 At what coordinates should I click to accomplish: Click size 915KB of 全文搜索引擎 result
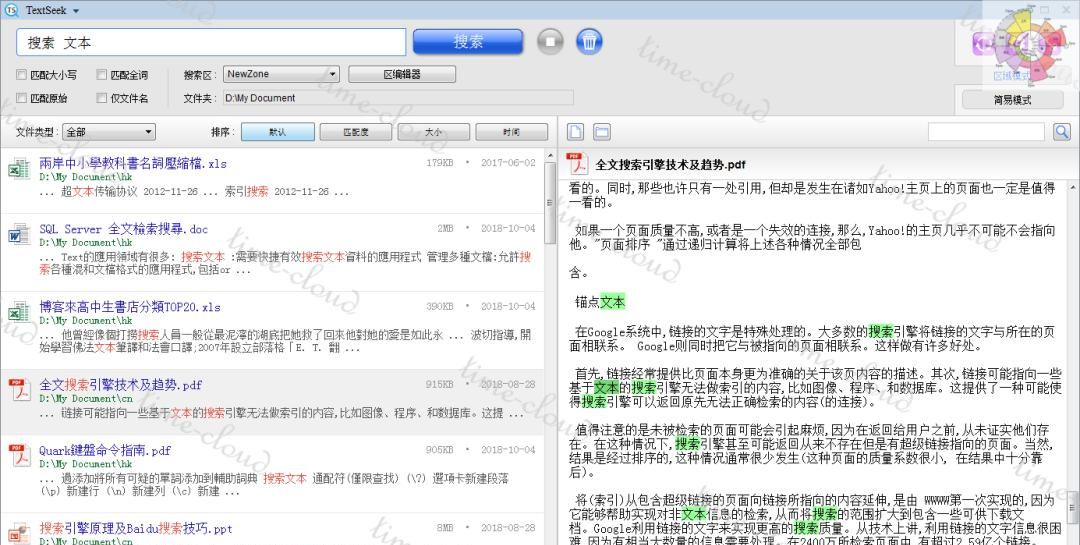coord(439,384)
